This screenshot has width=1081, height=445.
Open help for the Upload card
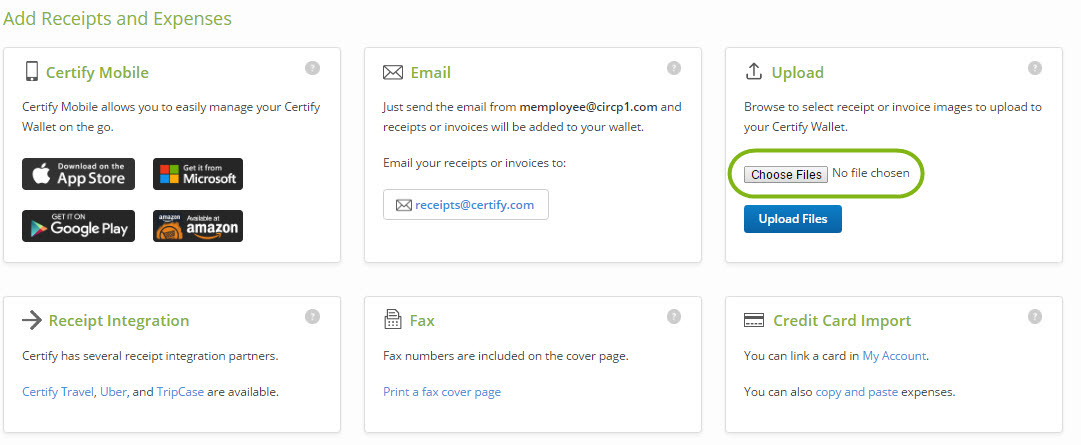pyautogui.click(x=1035, y=68)
